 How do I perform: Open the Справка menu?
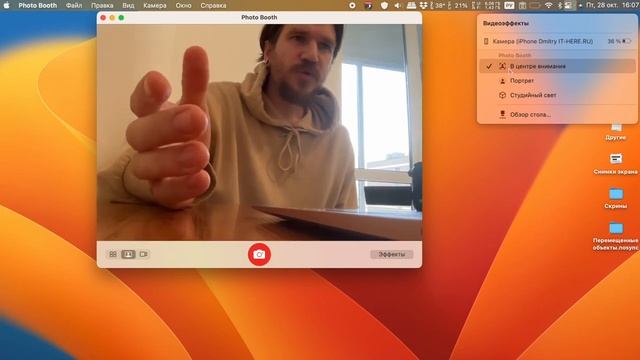[213, 5]
